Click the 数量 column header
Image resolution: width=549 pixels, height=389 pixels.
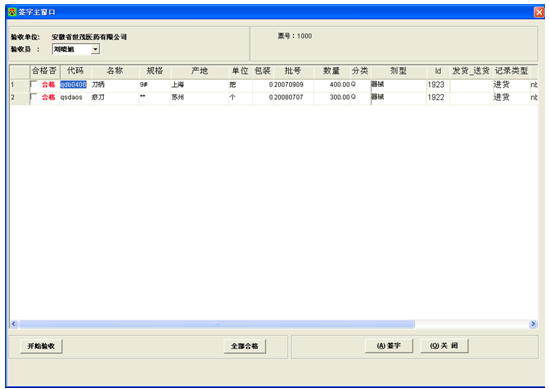(332, 71)
